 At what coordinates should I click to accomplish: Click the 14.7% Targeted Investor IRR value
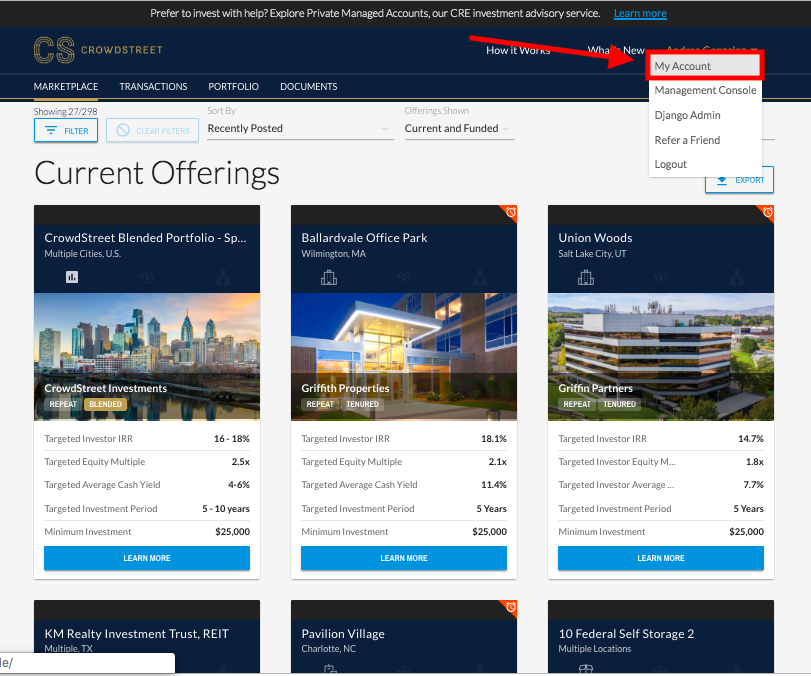(x=750, y=439)
